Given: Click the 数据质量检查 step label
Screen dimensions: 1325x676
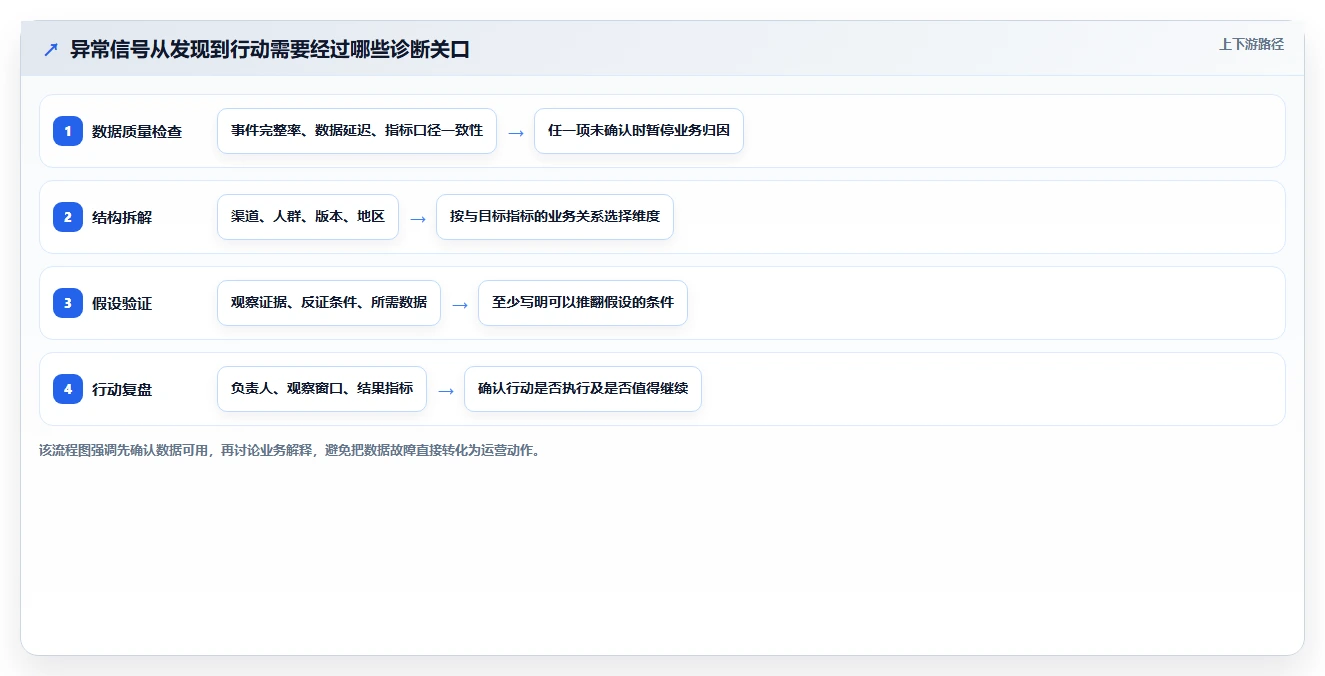Looking at the screenshot, I should 137,131.
